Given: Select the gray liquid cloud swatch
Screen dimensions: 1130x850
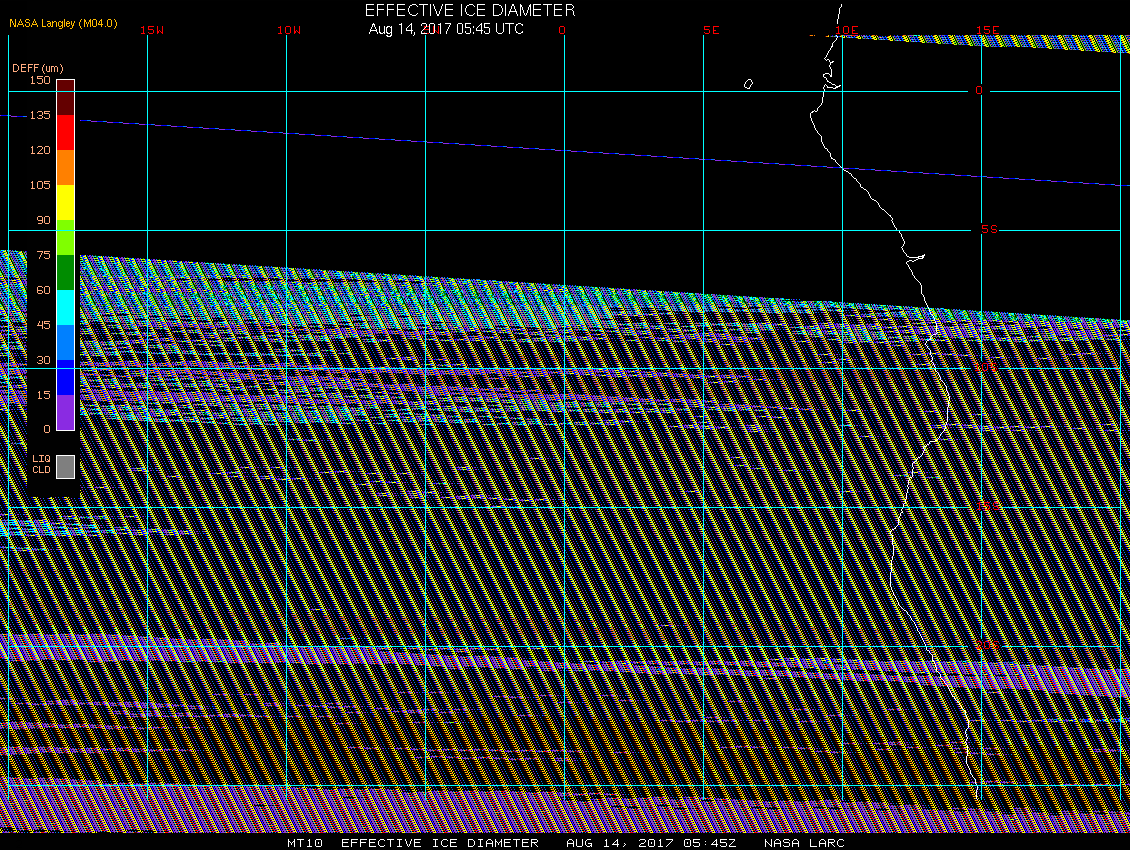Looking at the screenshot, I should (66, 466).
